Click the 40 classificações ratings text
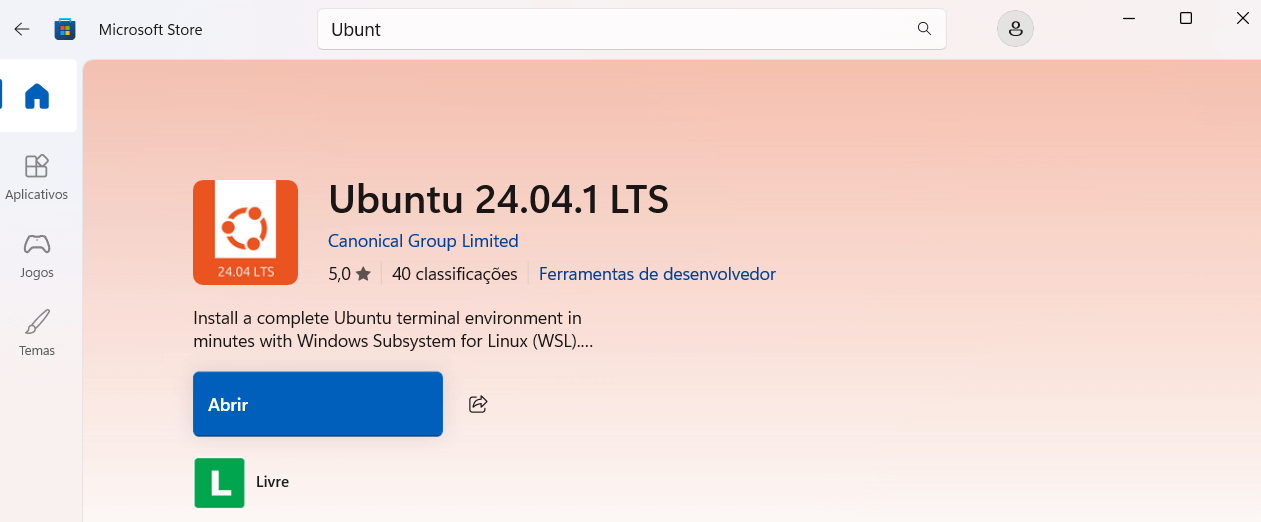Viewport: 1261px width, 522px height. (x=455, y=273)
